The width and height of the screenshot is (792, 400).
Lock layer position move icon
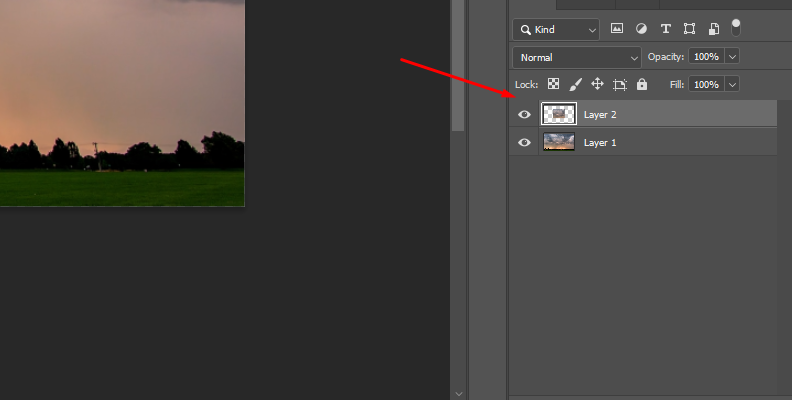[x=597, y=85]
